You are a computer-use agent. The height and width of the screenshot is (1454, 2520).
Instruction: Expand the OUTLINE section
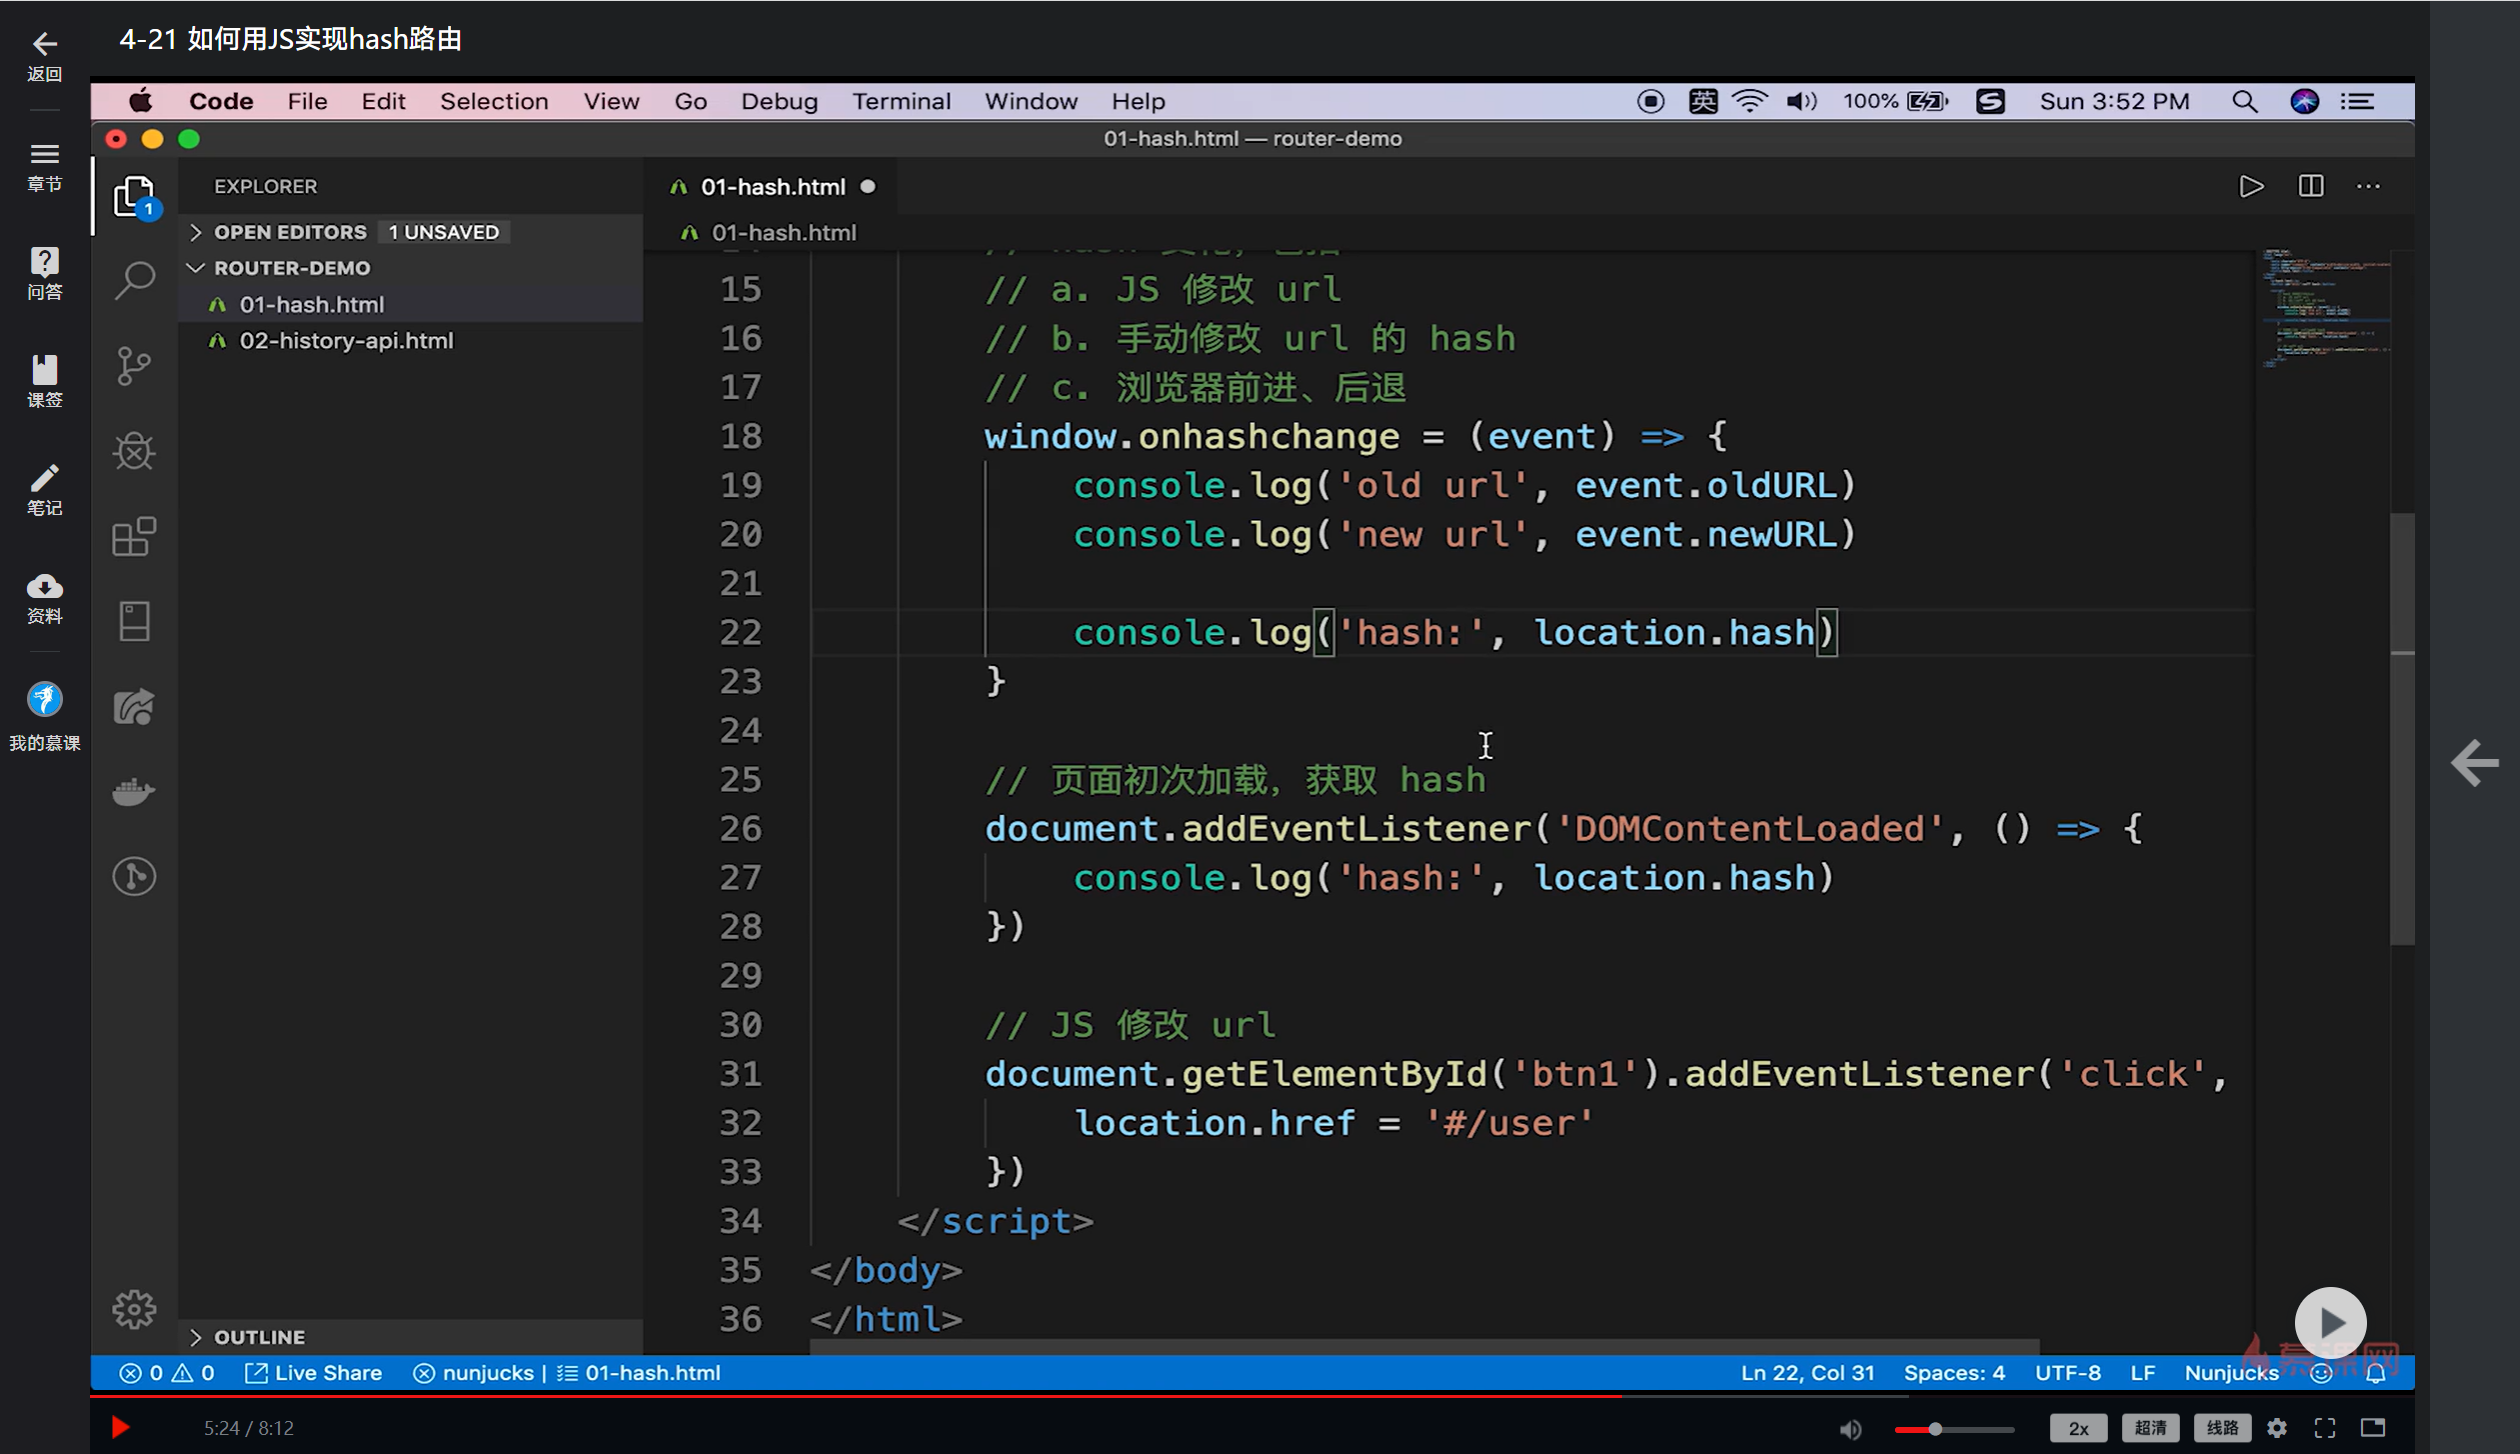click(x=259, y=1337)
